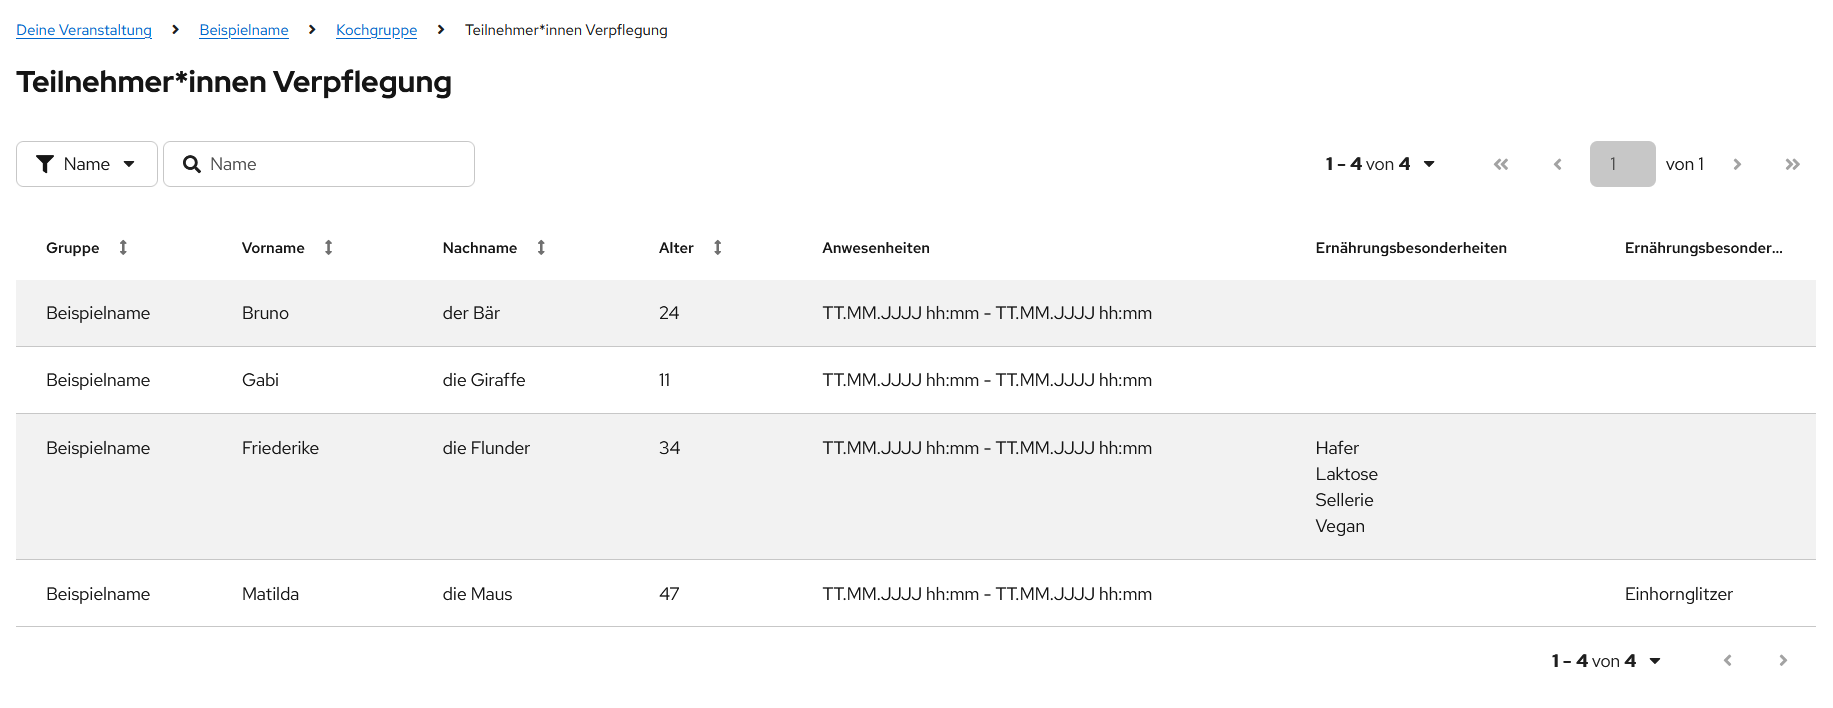Go to next page in top pagination
1833x708 pixels.
click(1737, 164)
